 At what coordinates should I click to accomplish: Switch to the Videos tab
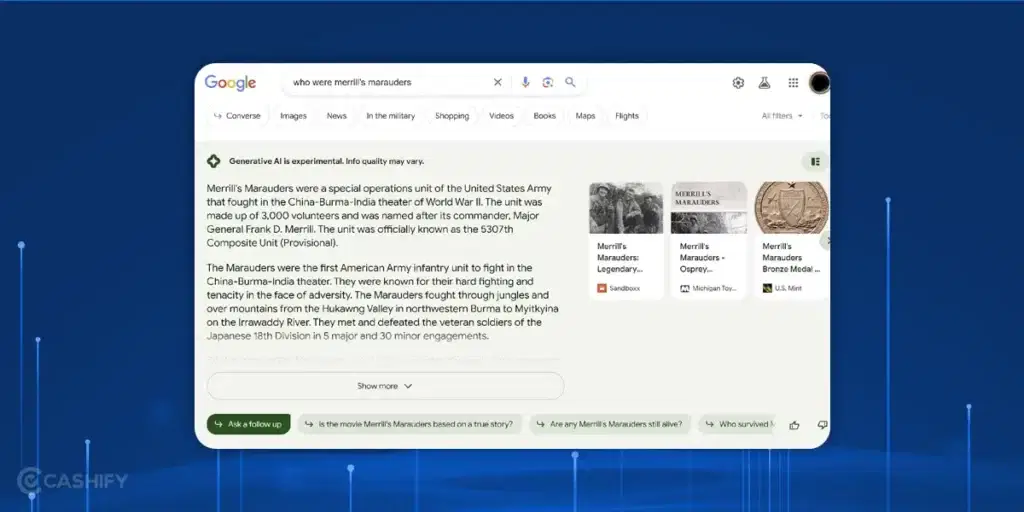(x=501, y=116)
